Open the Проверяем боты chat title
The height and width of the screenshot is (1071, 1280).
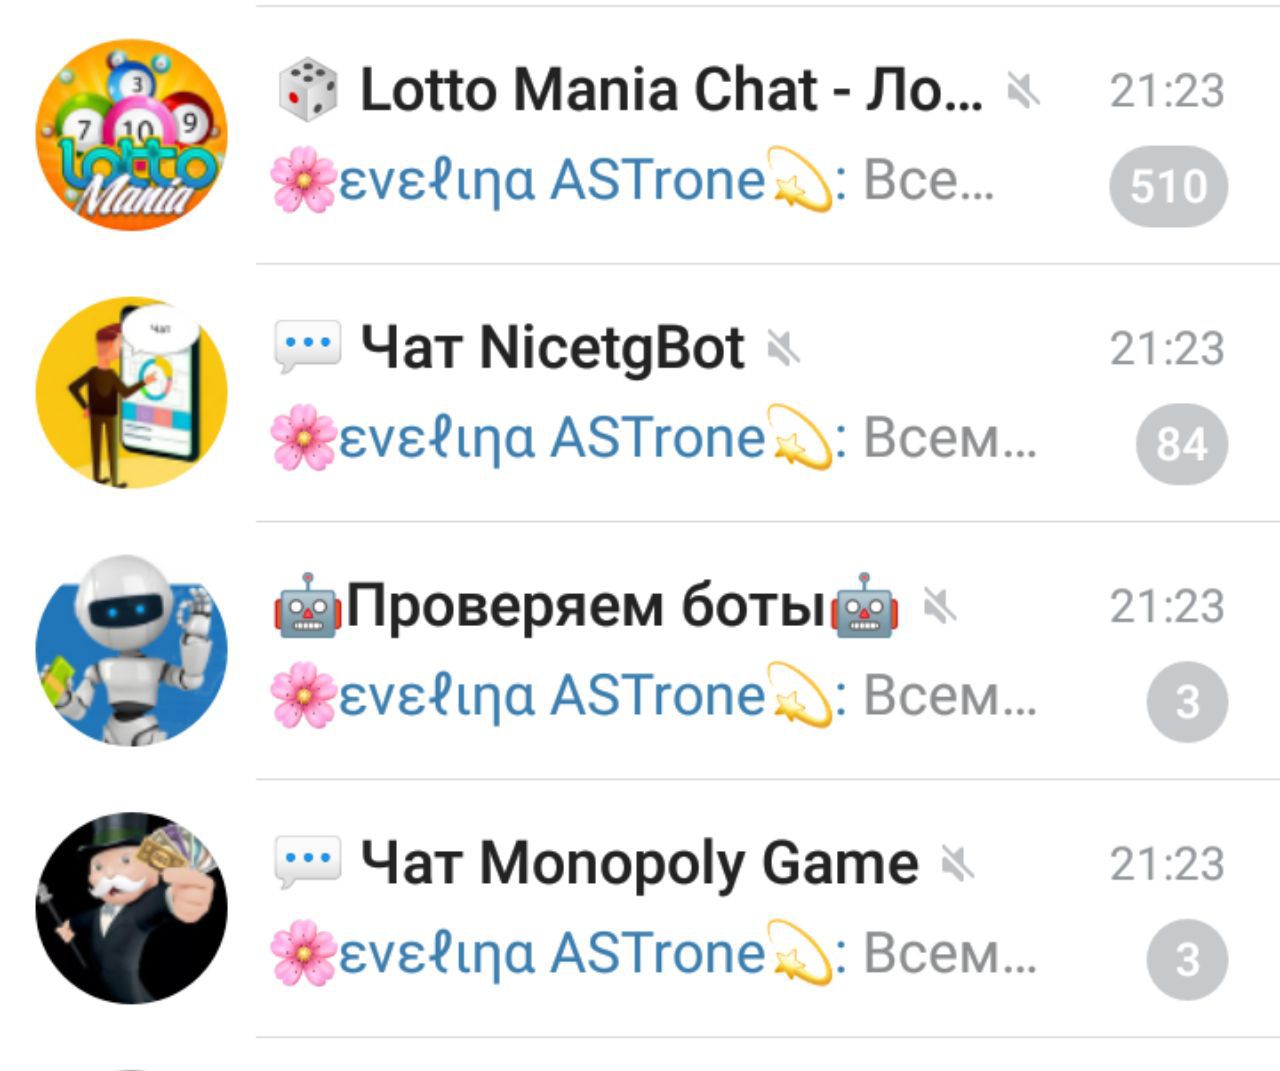pos(587,606)
